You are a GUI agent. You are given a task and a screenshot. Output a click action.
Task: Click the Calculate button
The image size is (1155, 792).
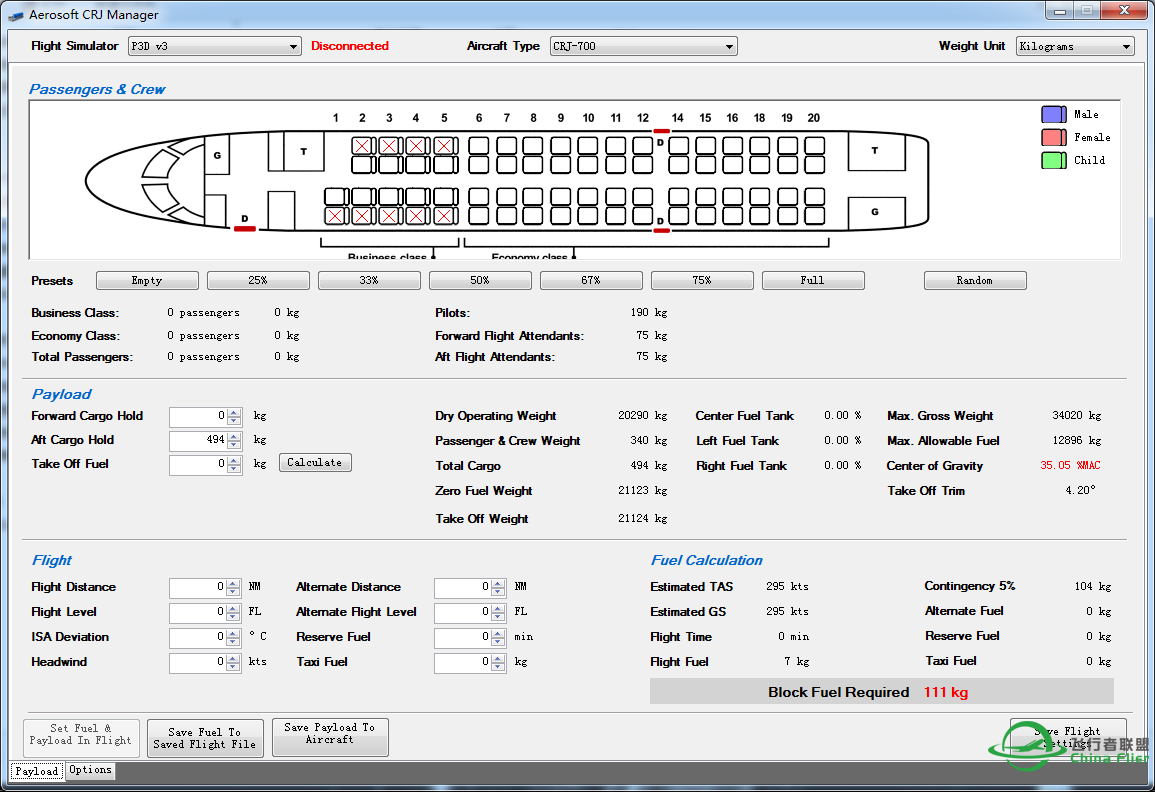[x=315, y=463]
